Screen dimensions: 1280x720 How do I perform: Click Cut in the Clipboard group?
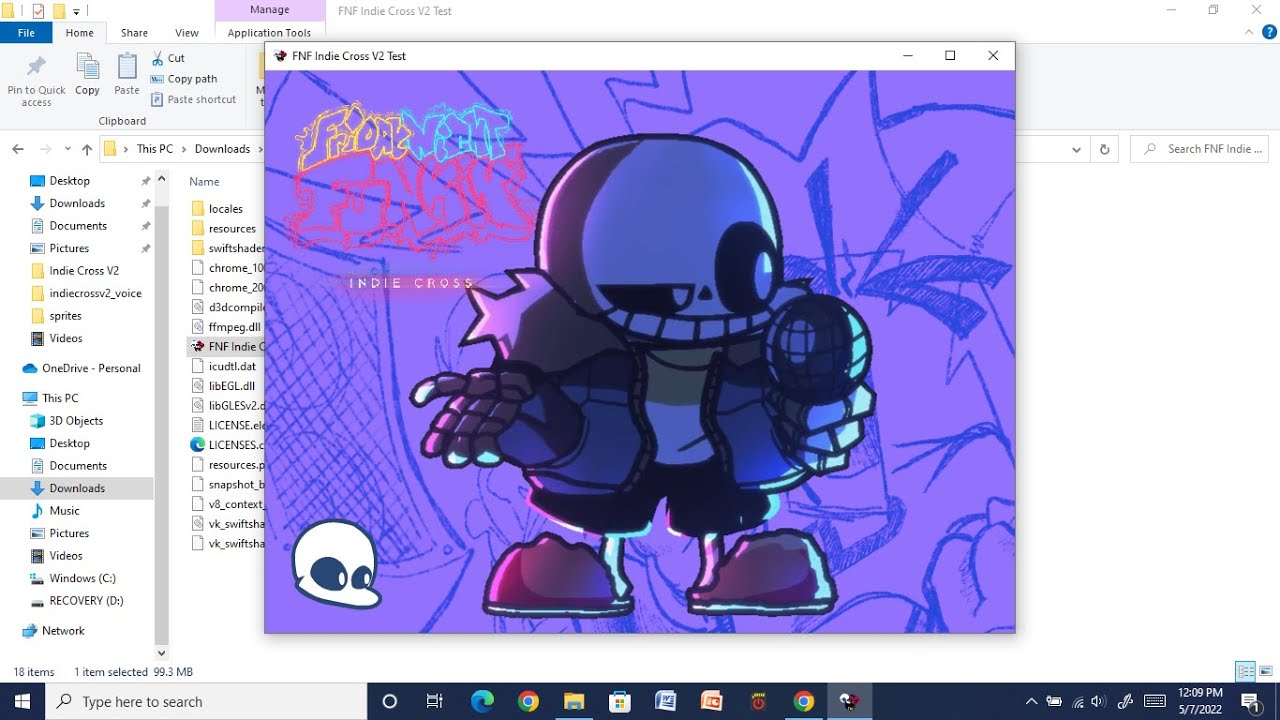[168, 58]
